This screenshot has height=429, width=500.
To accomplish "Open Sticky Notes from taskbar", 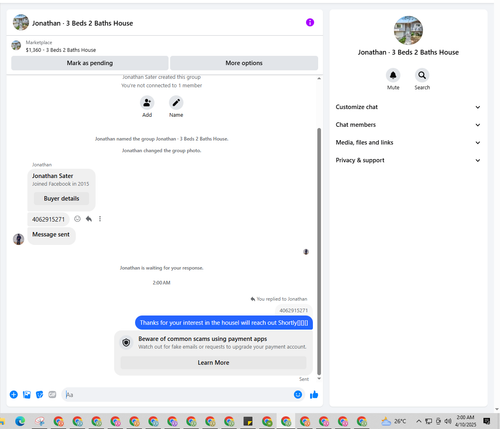I will tap(248, 421).
